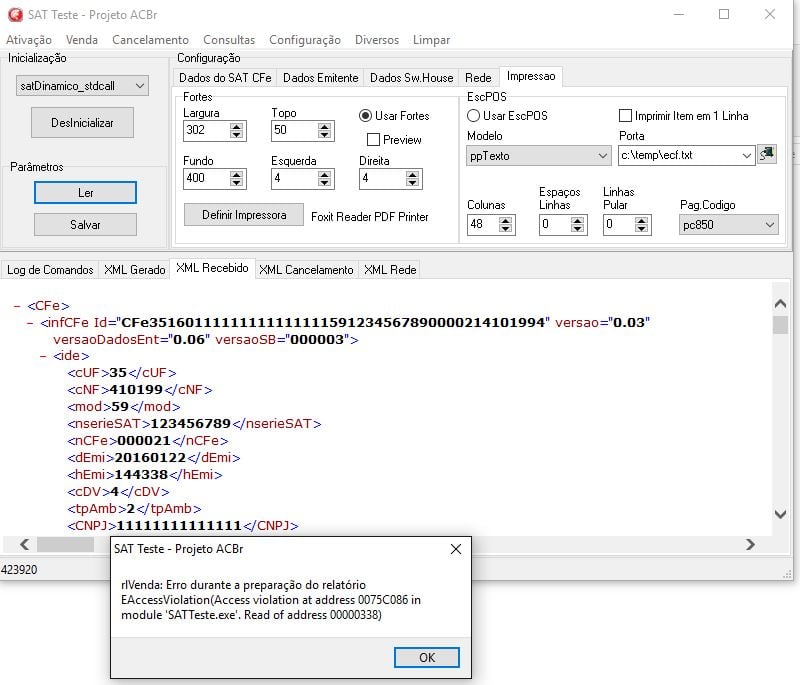Open the satDinamico_stdcall dropdown
This screenshot has width=800, height=685.
pyautogui.click(x=140, y=86)
